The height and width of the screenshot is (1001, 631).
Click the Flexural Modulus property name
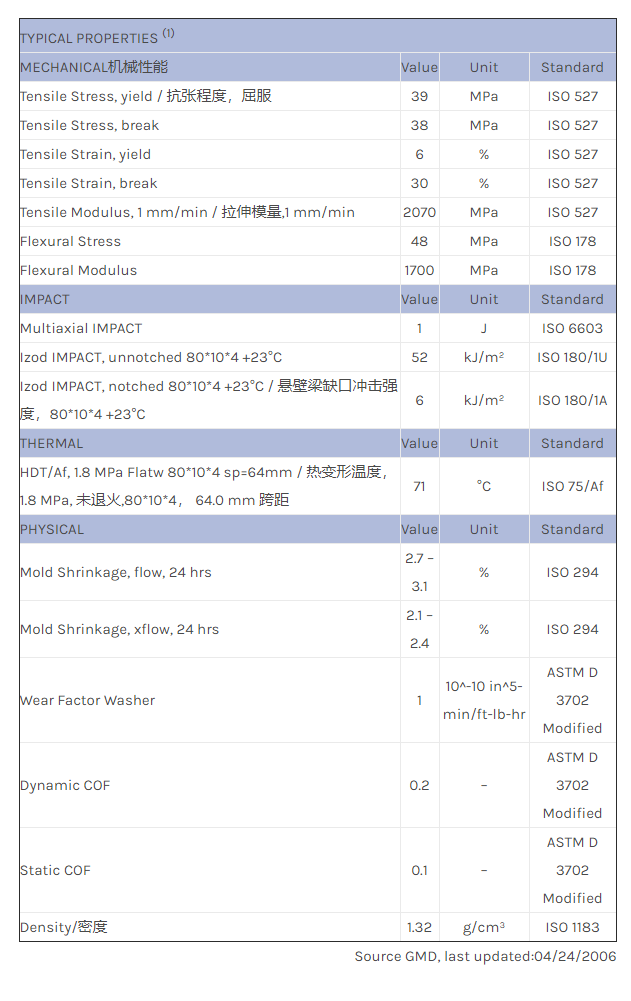(x=78, y=270)
